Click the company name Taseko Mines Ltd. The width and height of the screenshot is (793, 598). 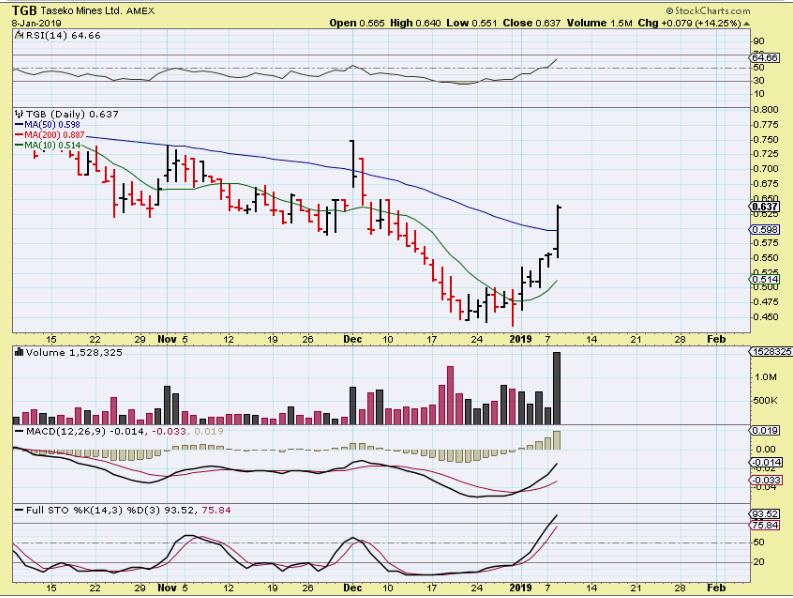click(81, 11)
